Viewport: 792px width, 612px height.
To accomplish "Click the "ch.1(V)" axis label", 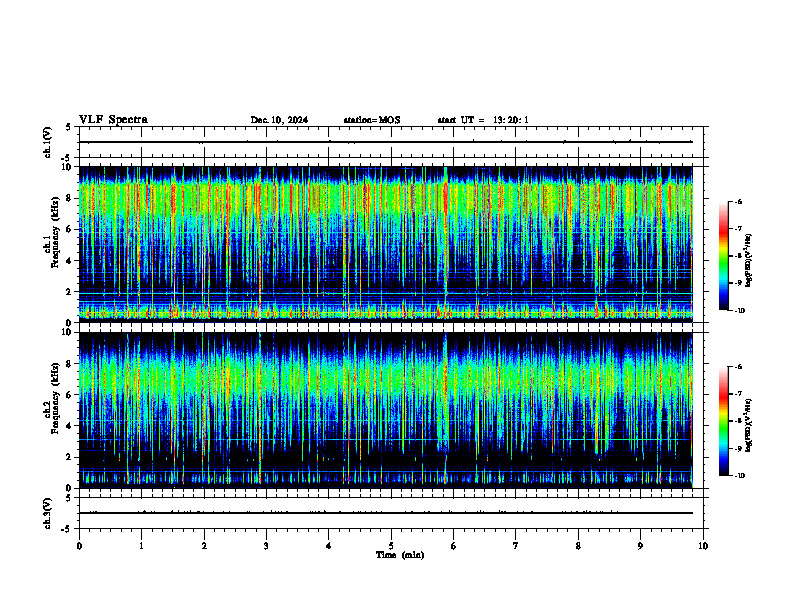I will click(x=48, y=142).
